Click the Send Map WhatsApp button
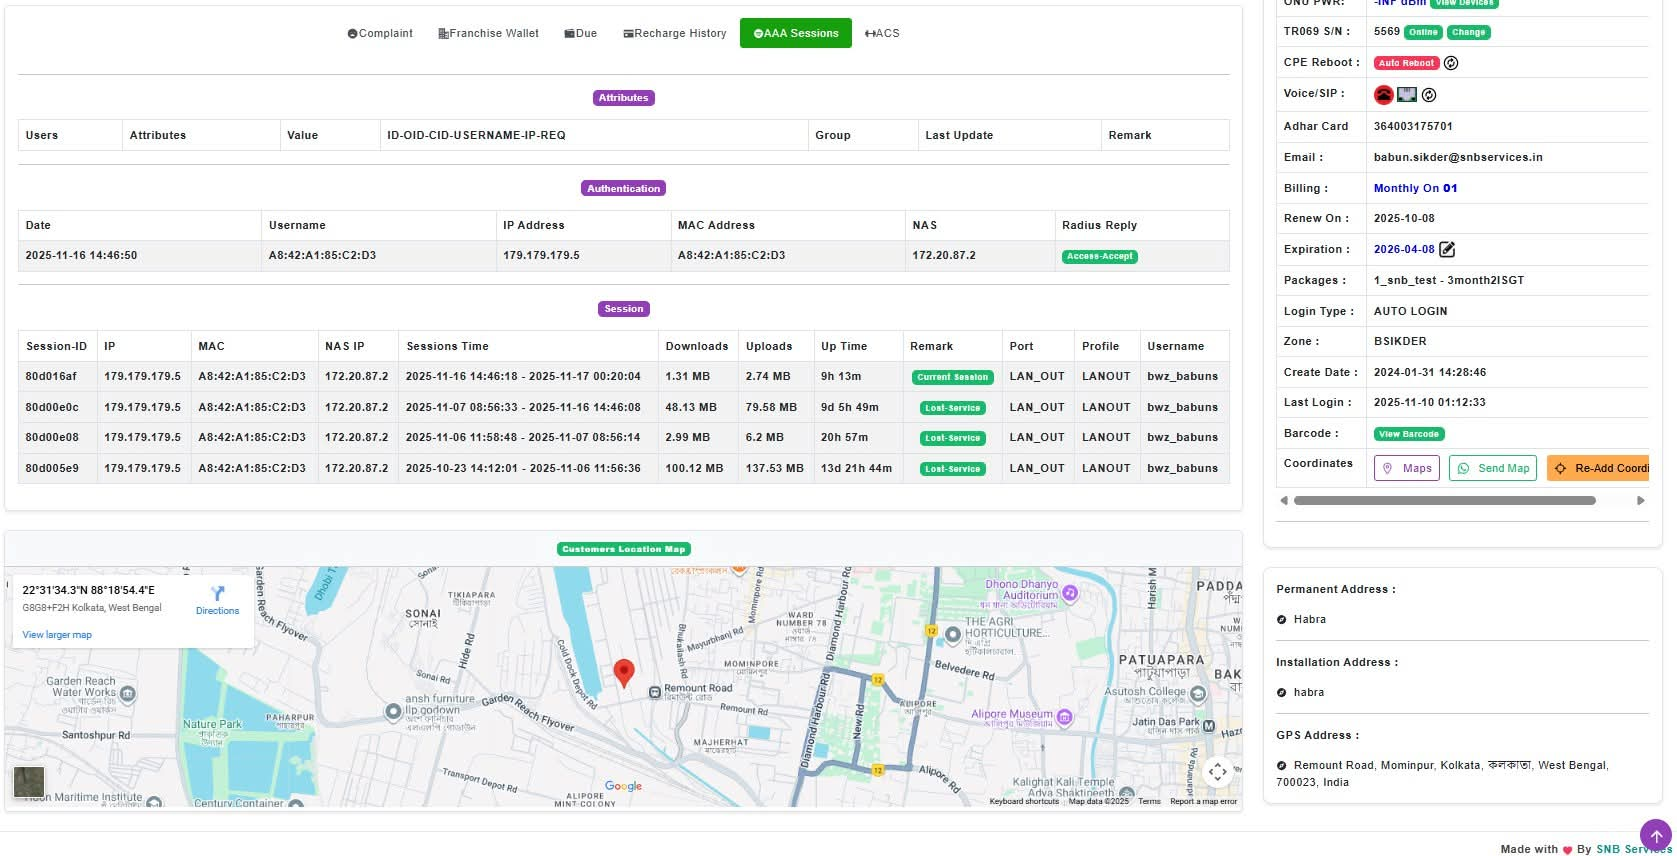Viewport: 1677px width, 856px height. tap(1494, 468)
